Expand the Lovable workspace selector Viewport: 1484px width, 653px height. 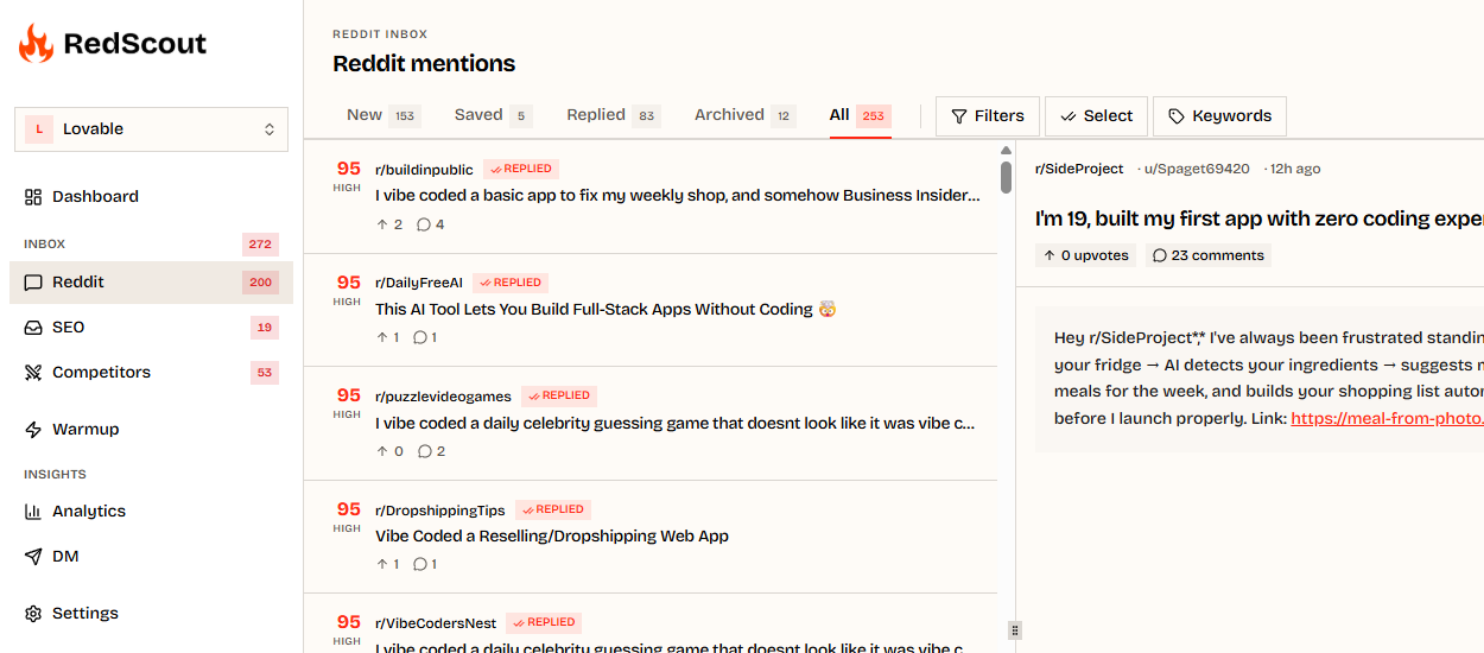pos(151,129)
